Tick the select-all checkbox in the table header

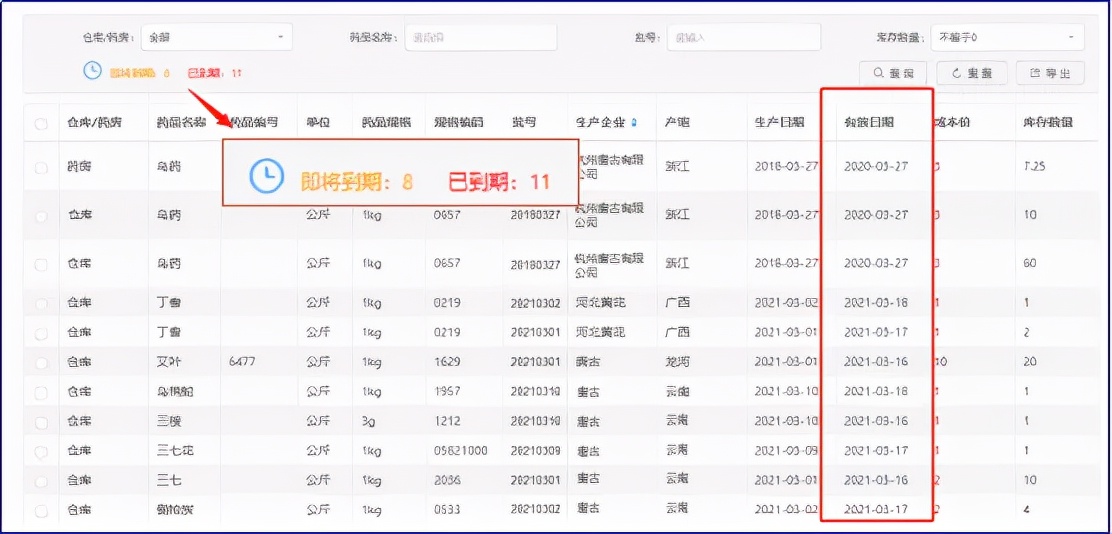(x=41, y=123)
